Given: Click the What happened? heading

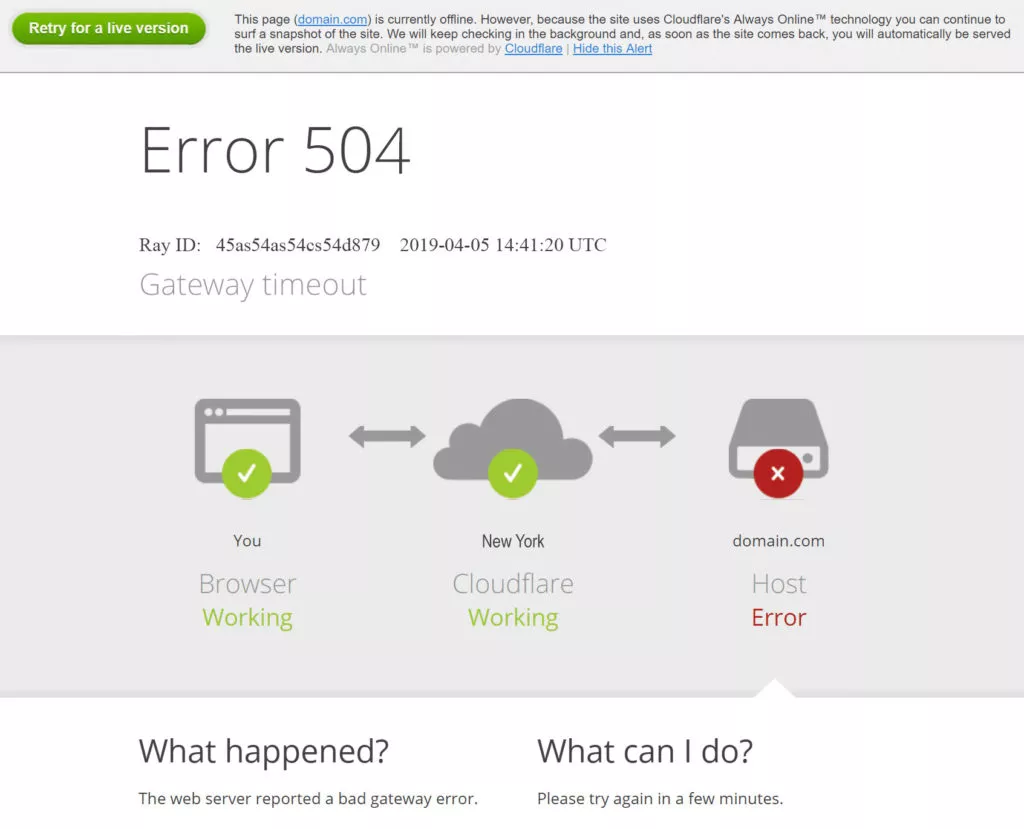Looking at the screenshot, I should [264, 751].
